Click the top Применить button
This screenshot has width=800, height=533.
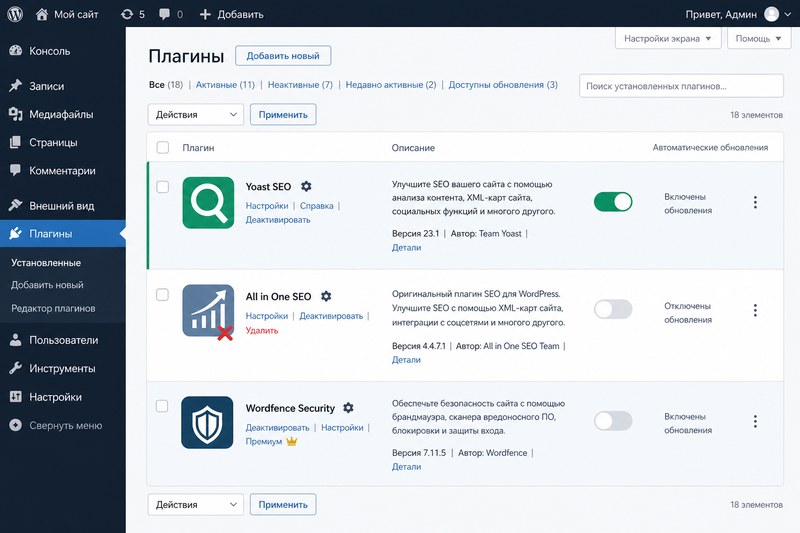[x=283, y=114]
